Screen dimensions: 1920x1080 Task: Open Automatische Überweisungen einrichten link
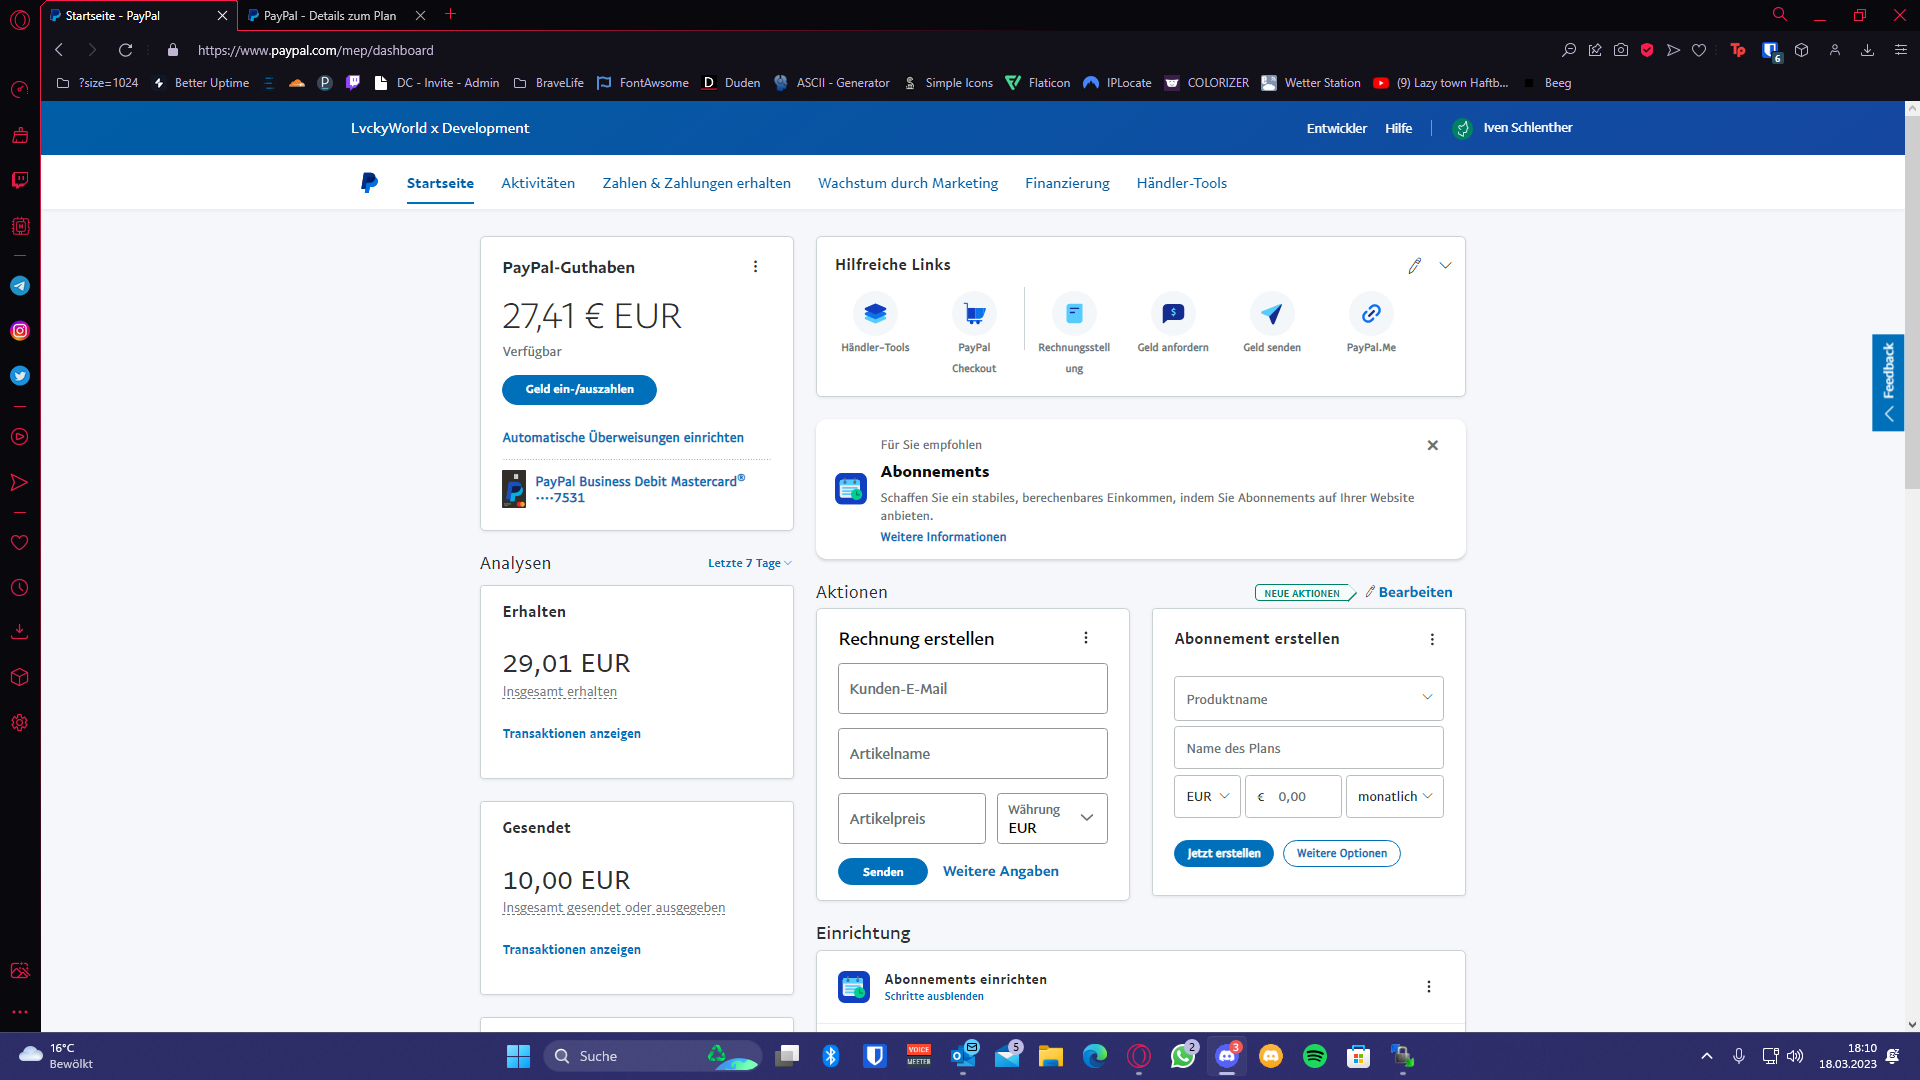click(623, 438)
